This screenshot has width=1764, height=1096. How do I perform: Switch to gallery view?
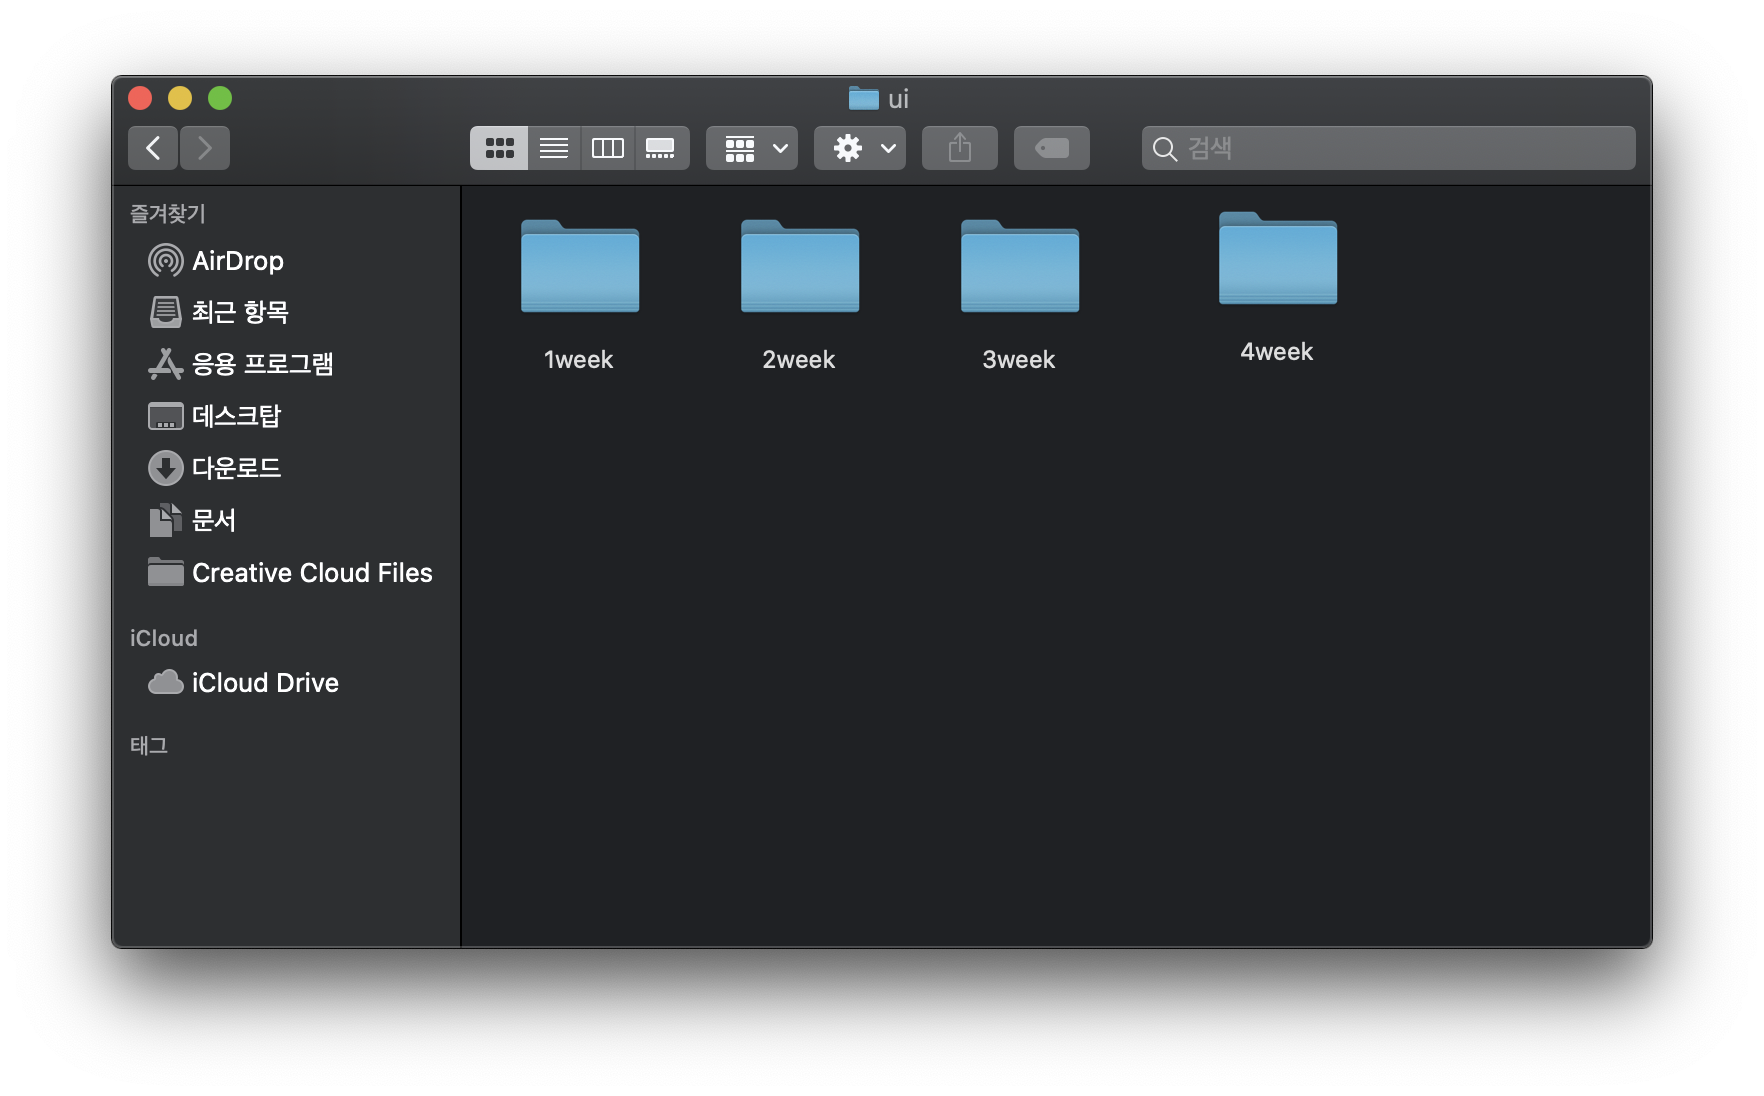[x=661, y=148]
